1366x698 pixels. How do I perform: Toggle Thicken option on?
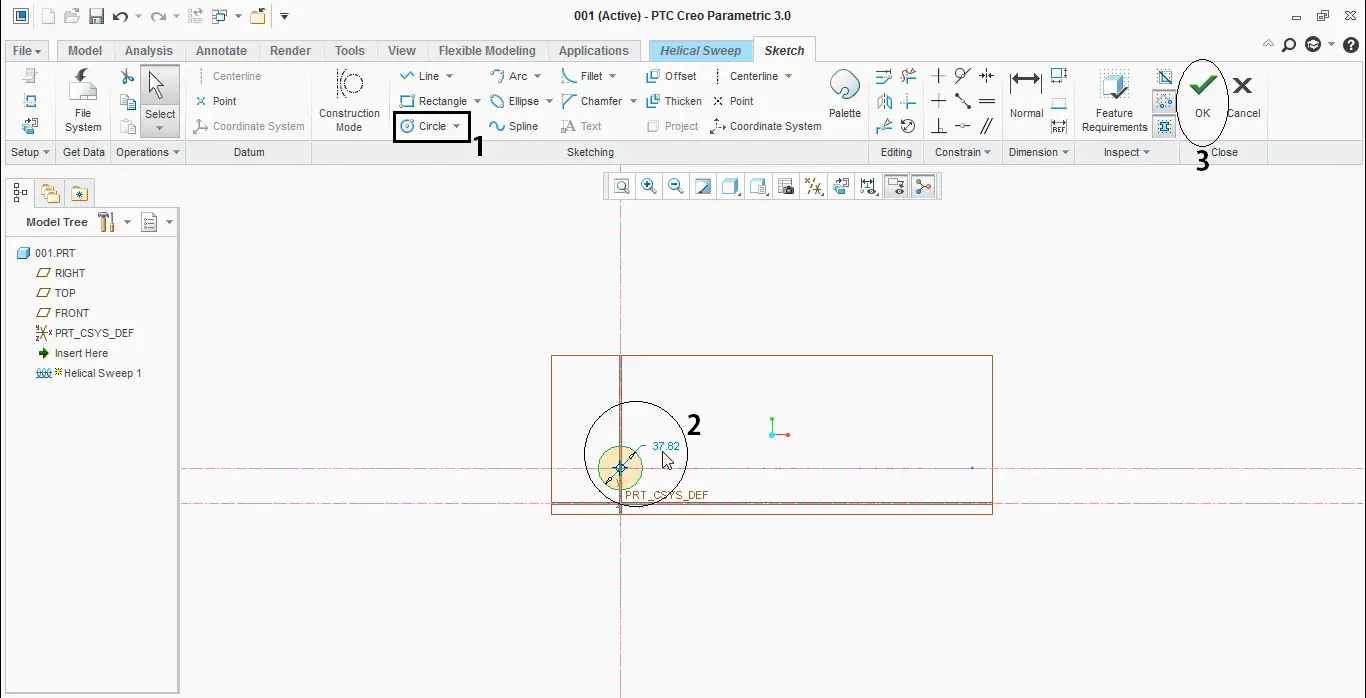pyautogui.click(x=674, y=100)
